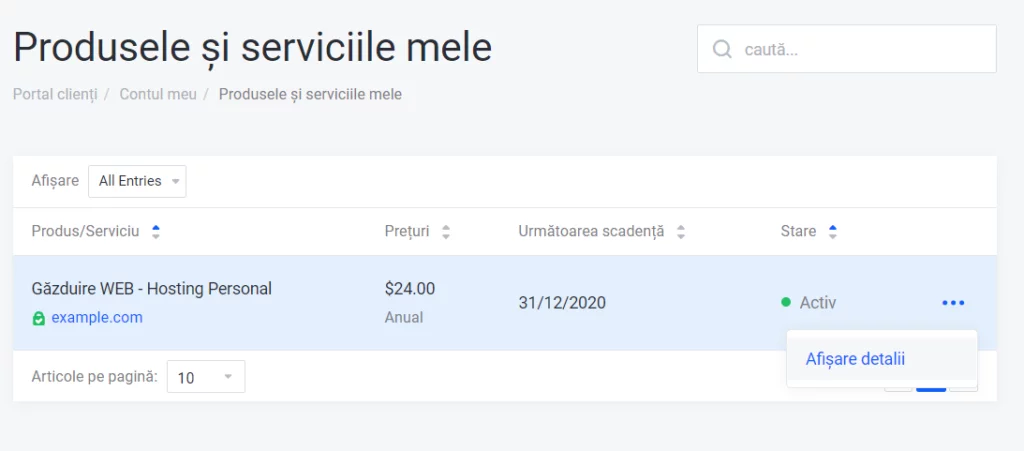
Task: Toggle the three-dots actions menu
Action: (x=953, y=303)
